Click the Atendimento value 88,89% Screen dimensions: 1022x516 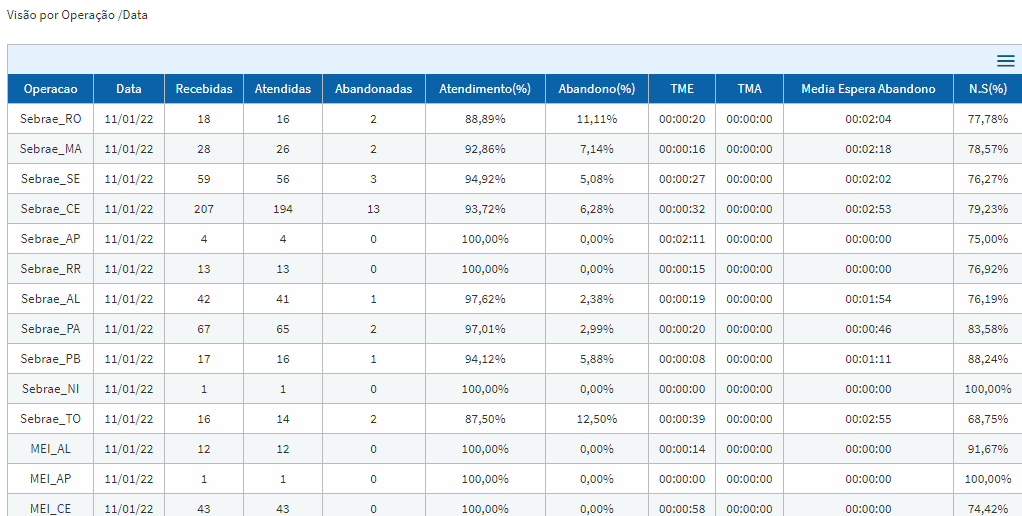pyautogui.click(x=485, y=119)
